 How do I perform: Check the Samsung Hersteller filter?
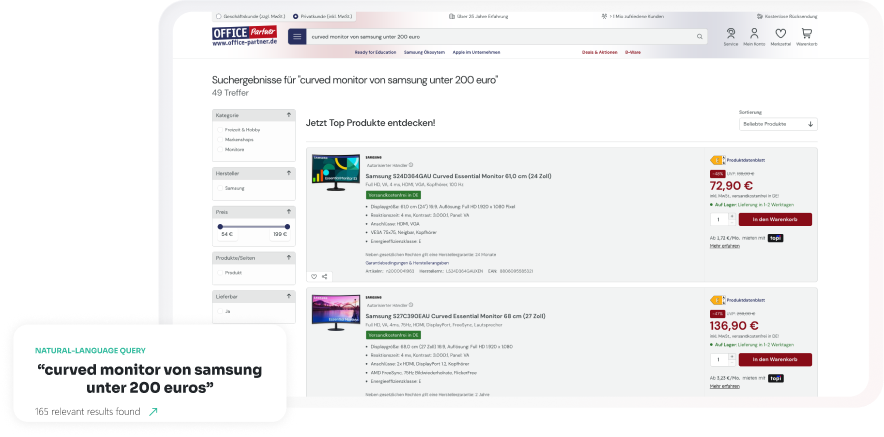[x=220, y=188]
